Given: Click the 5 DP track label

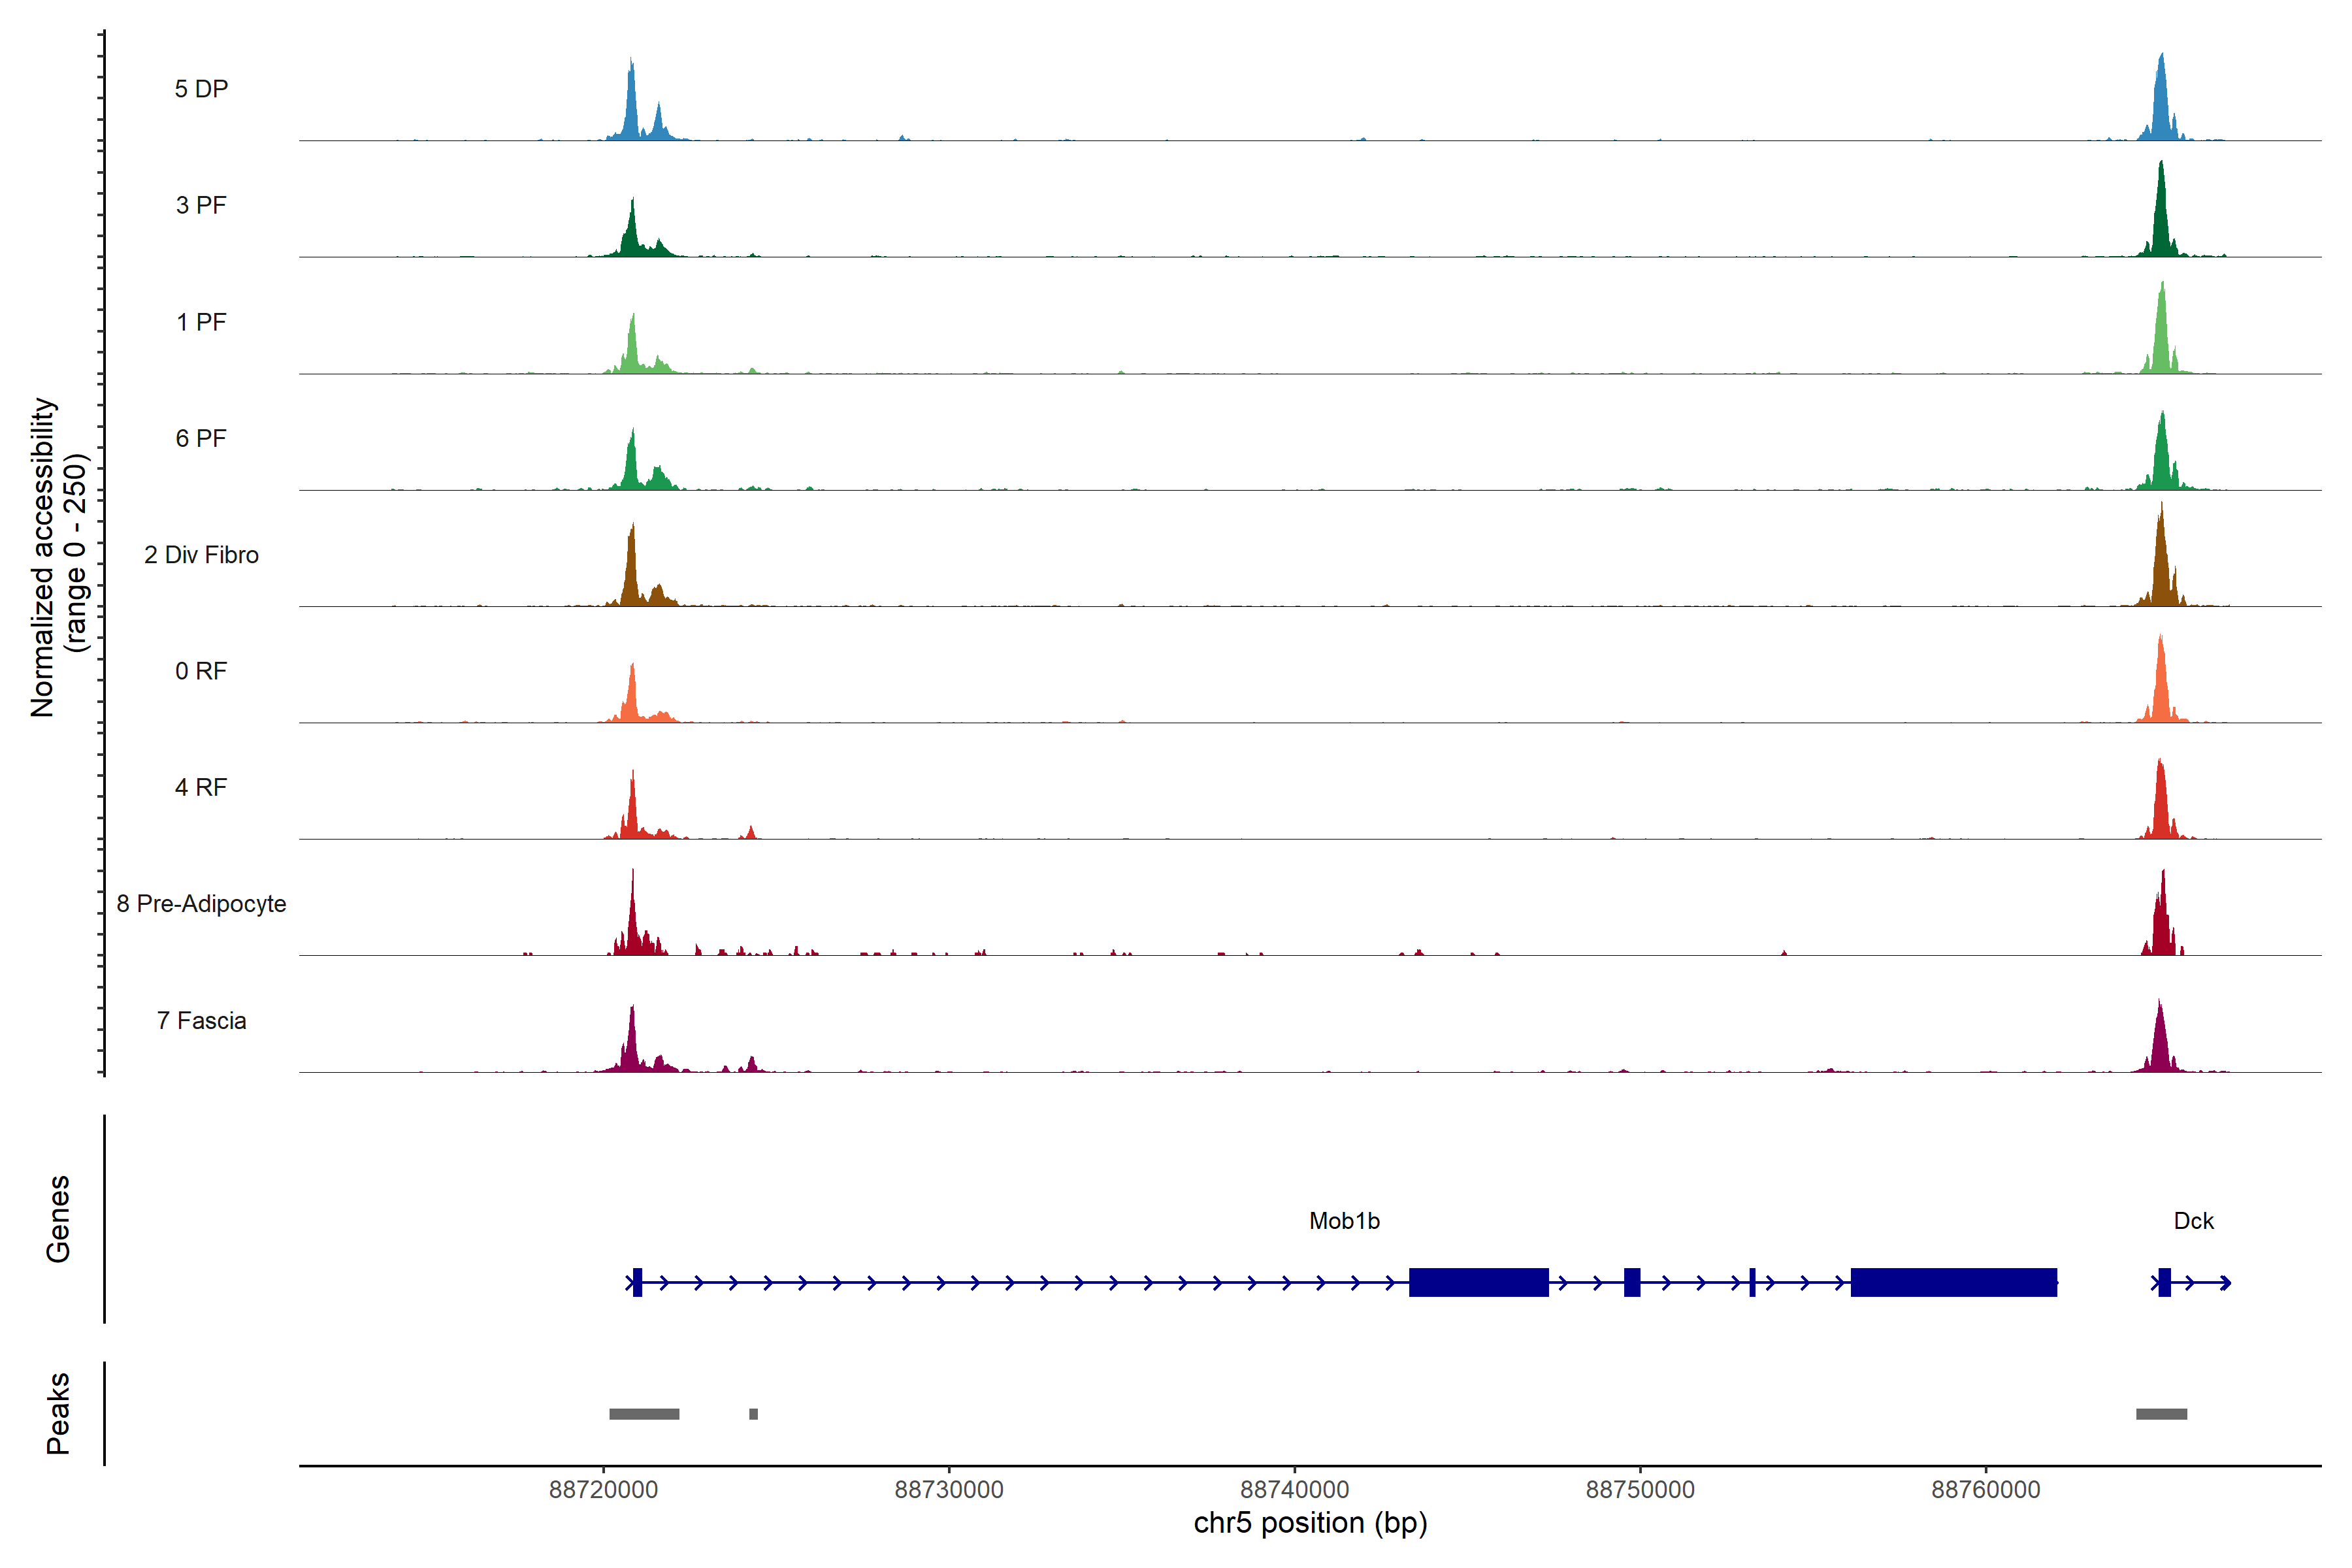Looking at the screenshot, I should point(201,89).
